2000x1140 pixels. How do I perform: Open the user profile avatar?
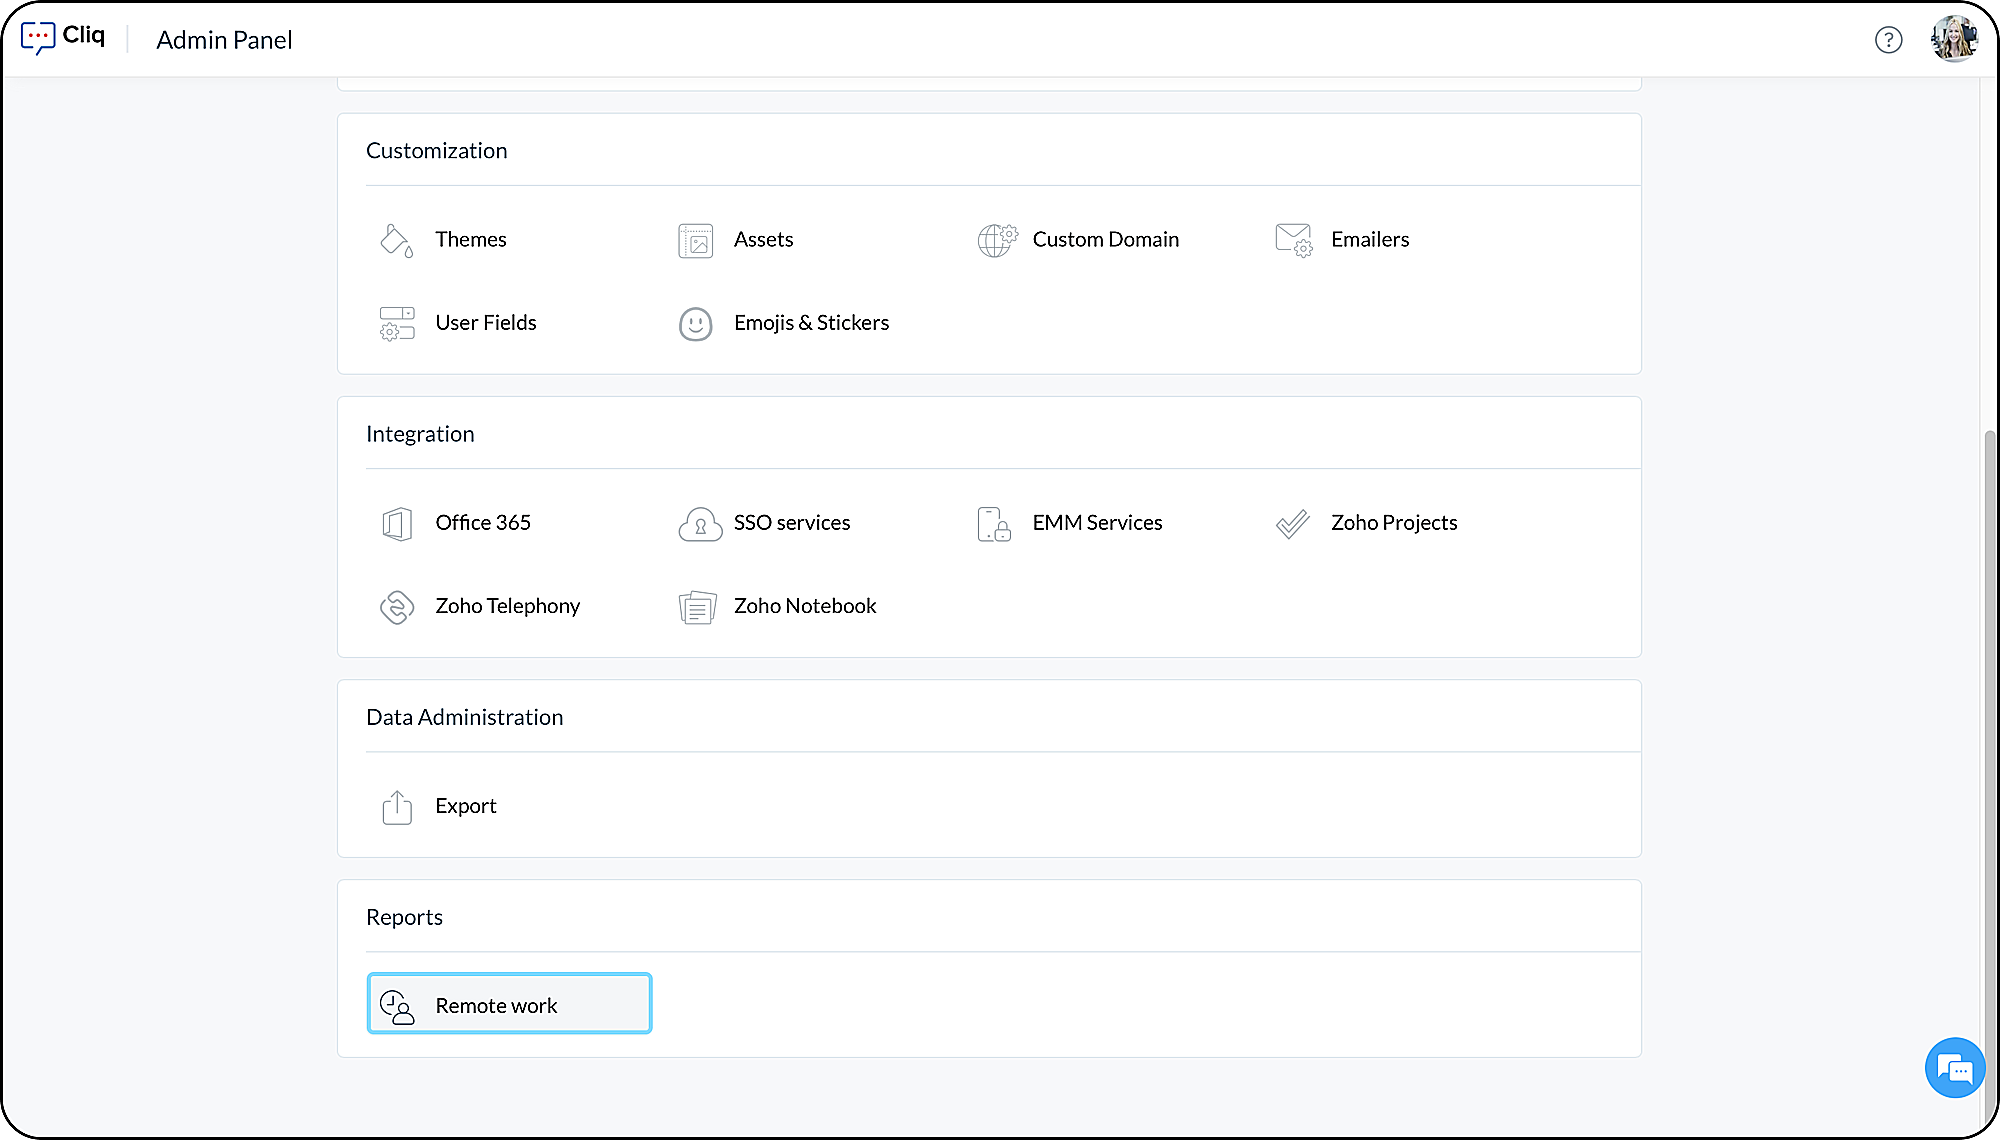[1953, 39]
